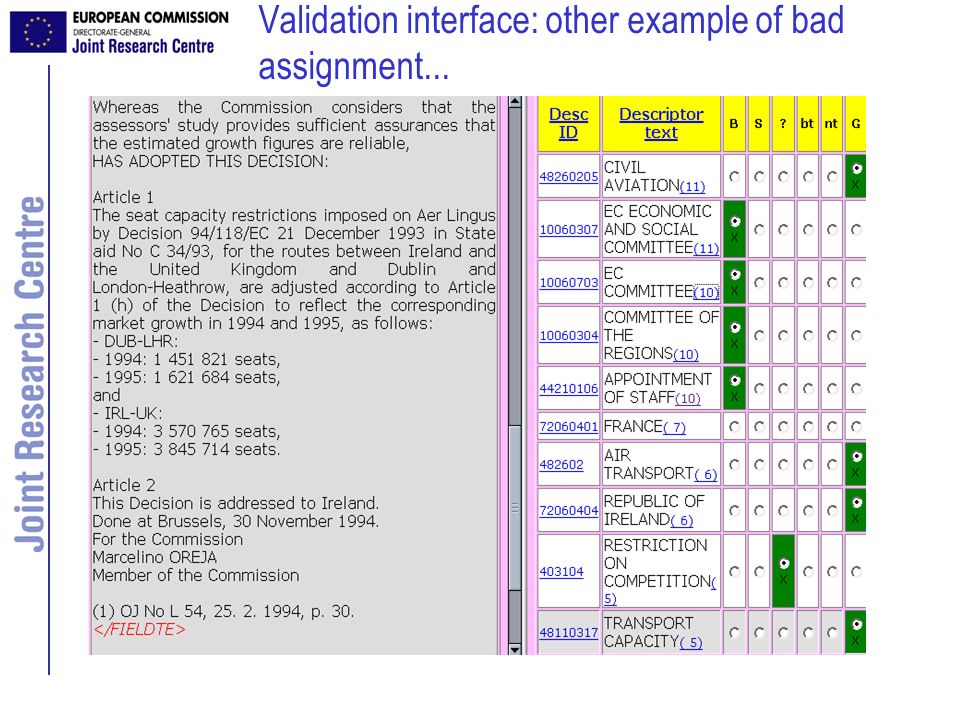
Task: Click the 'Article 2' heading text
Action: pos(124,486)
